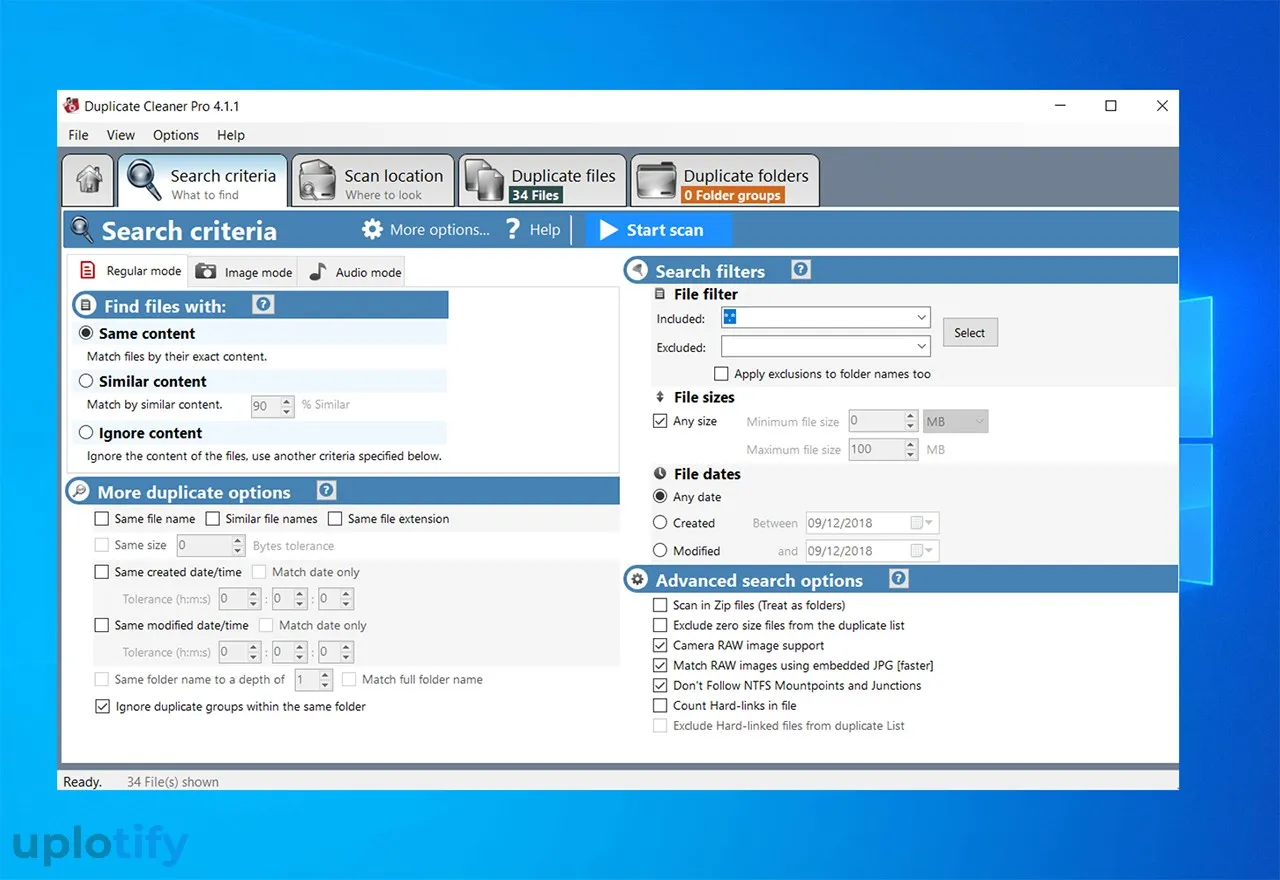
Task: Click the Duplicate folders tab folder icon
Action: [x=655, y=180]
